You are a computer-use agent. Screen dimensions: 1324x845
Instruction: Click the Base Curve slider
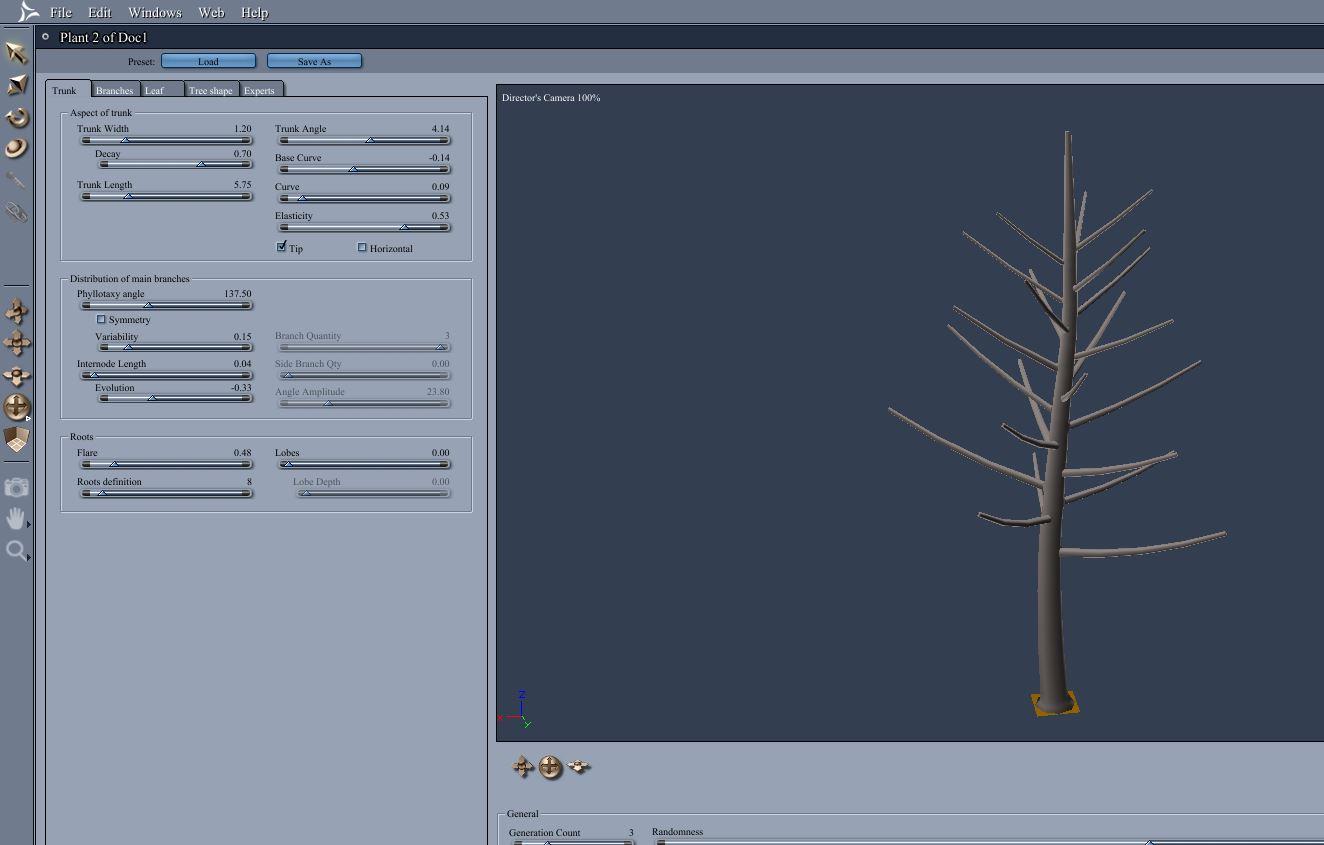(364, 169)
